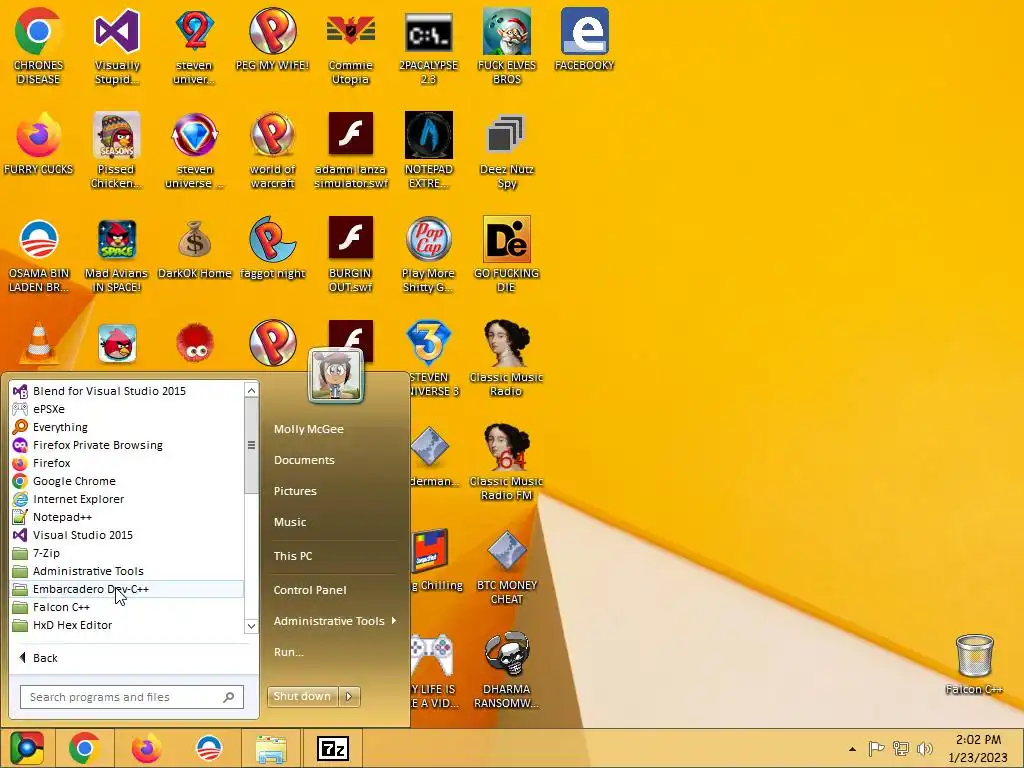1024x768 pixels.
Task: Expand the Embarcadero Dev-C++ folder
Action: click(127, 589)
